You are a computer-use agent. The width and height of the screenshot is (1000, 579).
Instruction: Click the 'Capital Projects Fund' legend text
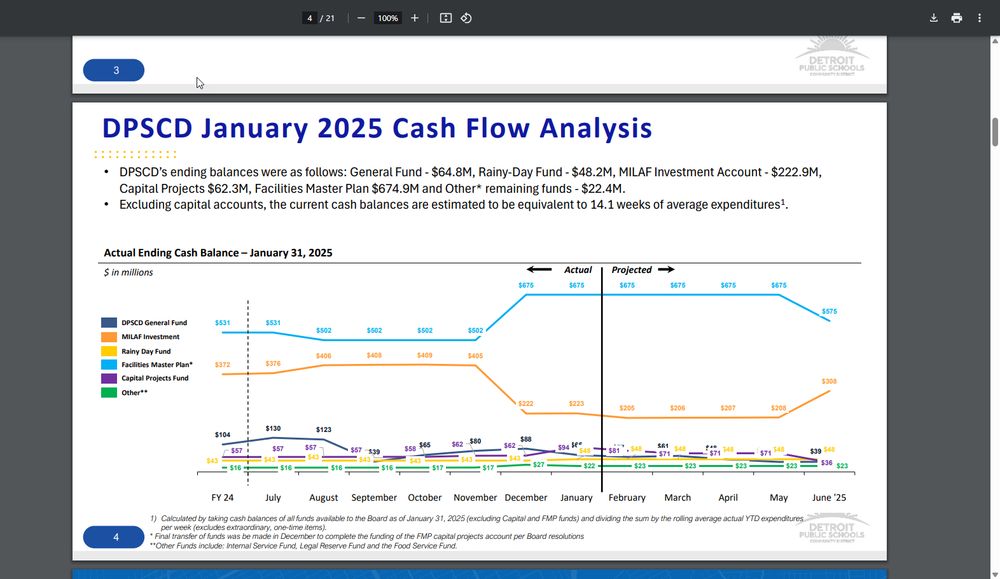click(x=155, y=378)
